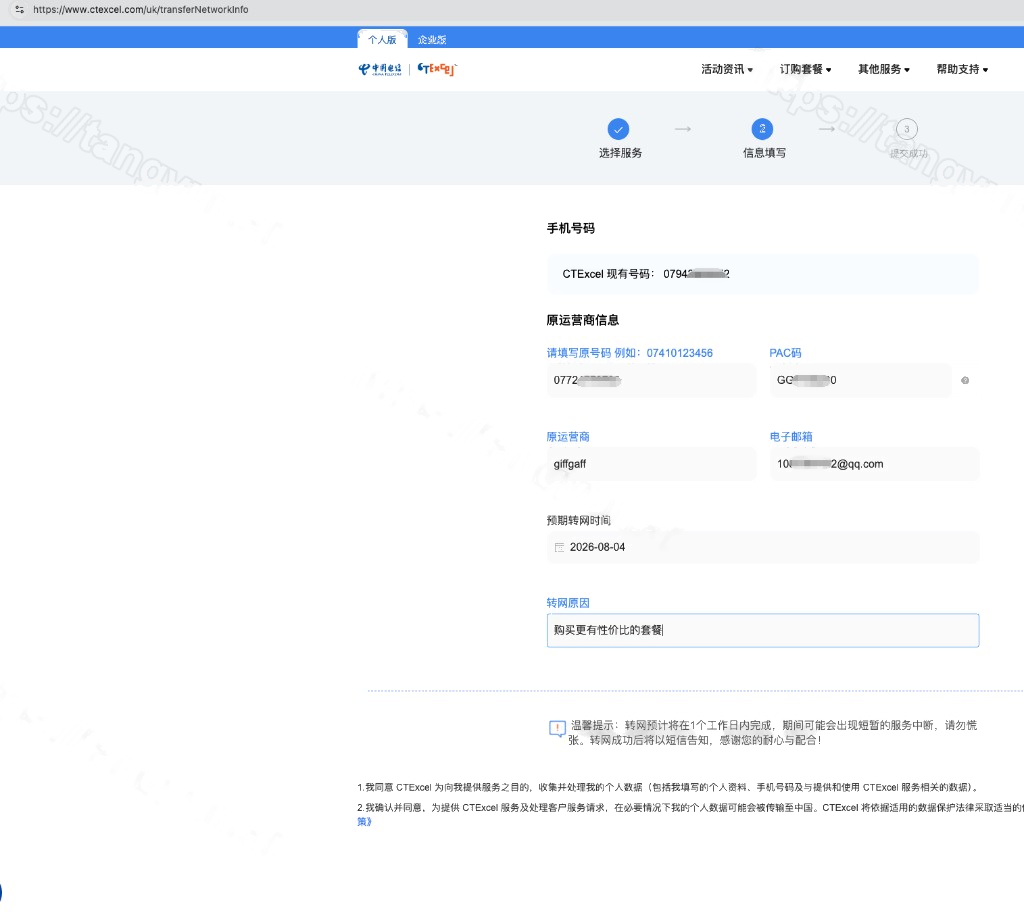Image resolution: width=1024 pixels, height=915 pixels.
Task: Click the calendar icon in date field
Action: (x=560, y=547)
